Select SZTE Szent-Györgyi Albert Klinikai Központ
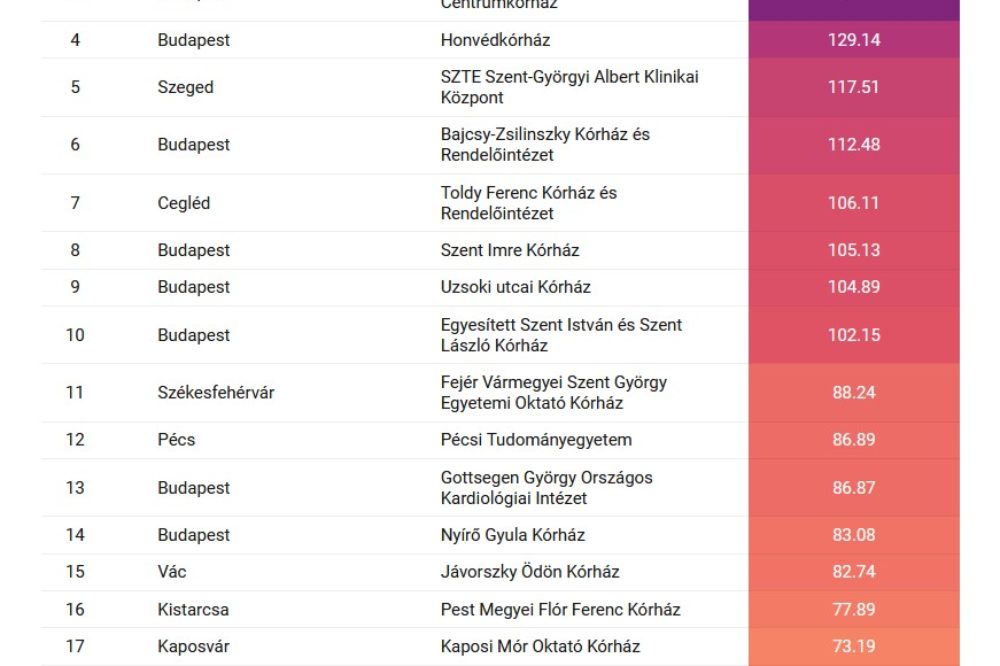The image size is (1000, 666). click(x=569, y=87)
